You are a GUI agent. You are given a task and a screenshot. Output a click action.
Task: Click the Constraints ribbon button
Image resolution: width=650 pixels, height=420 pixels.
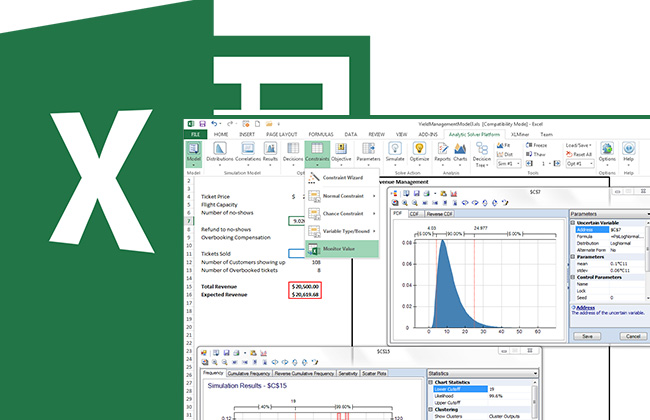317,154
